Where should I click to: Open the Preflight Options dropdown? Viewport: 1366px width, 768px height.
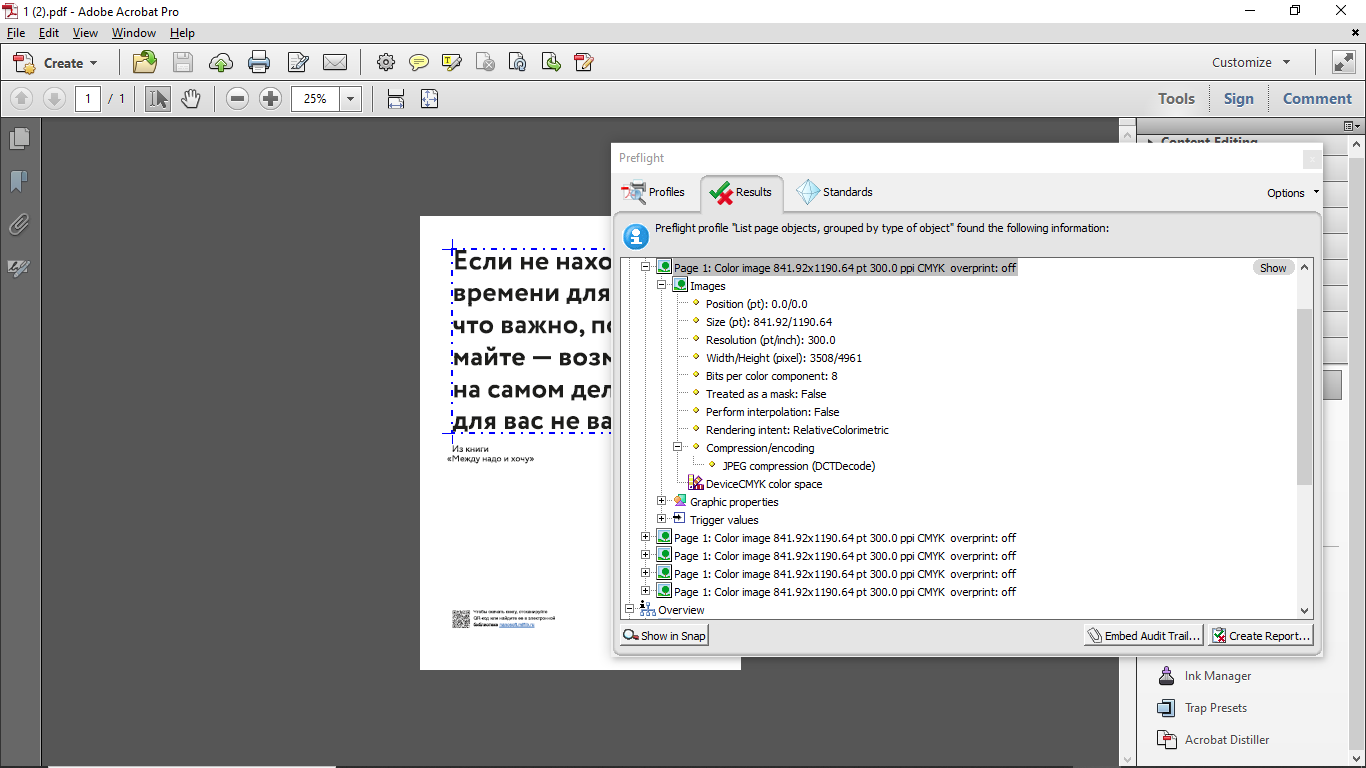[x=1292, y=193]
